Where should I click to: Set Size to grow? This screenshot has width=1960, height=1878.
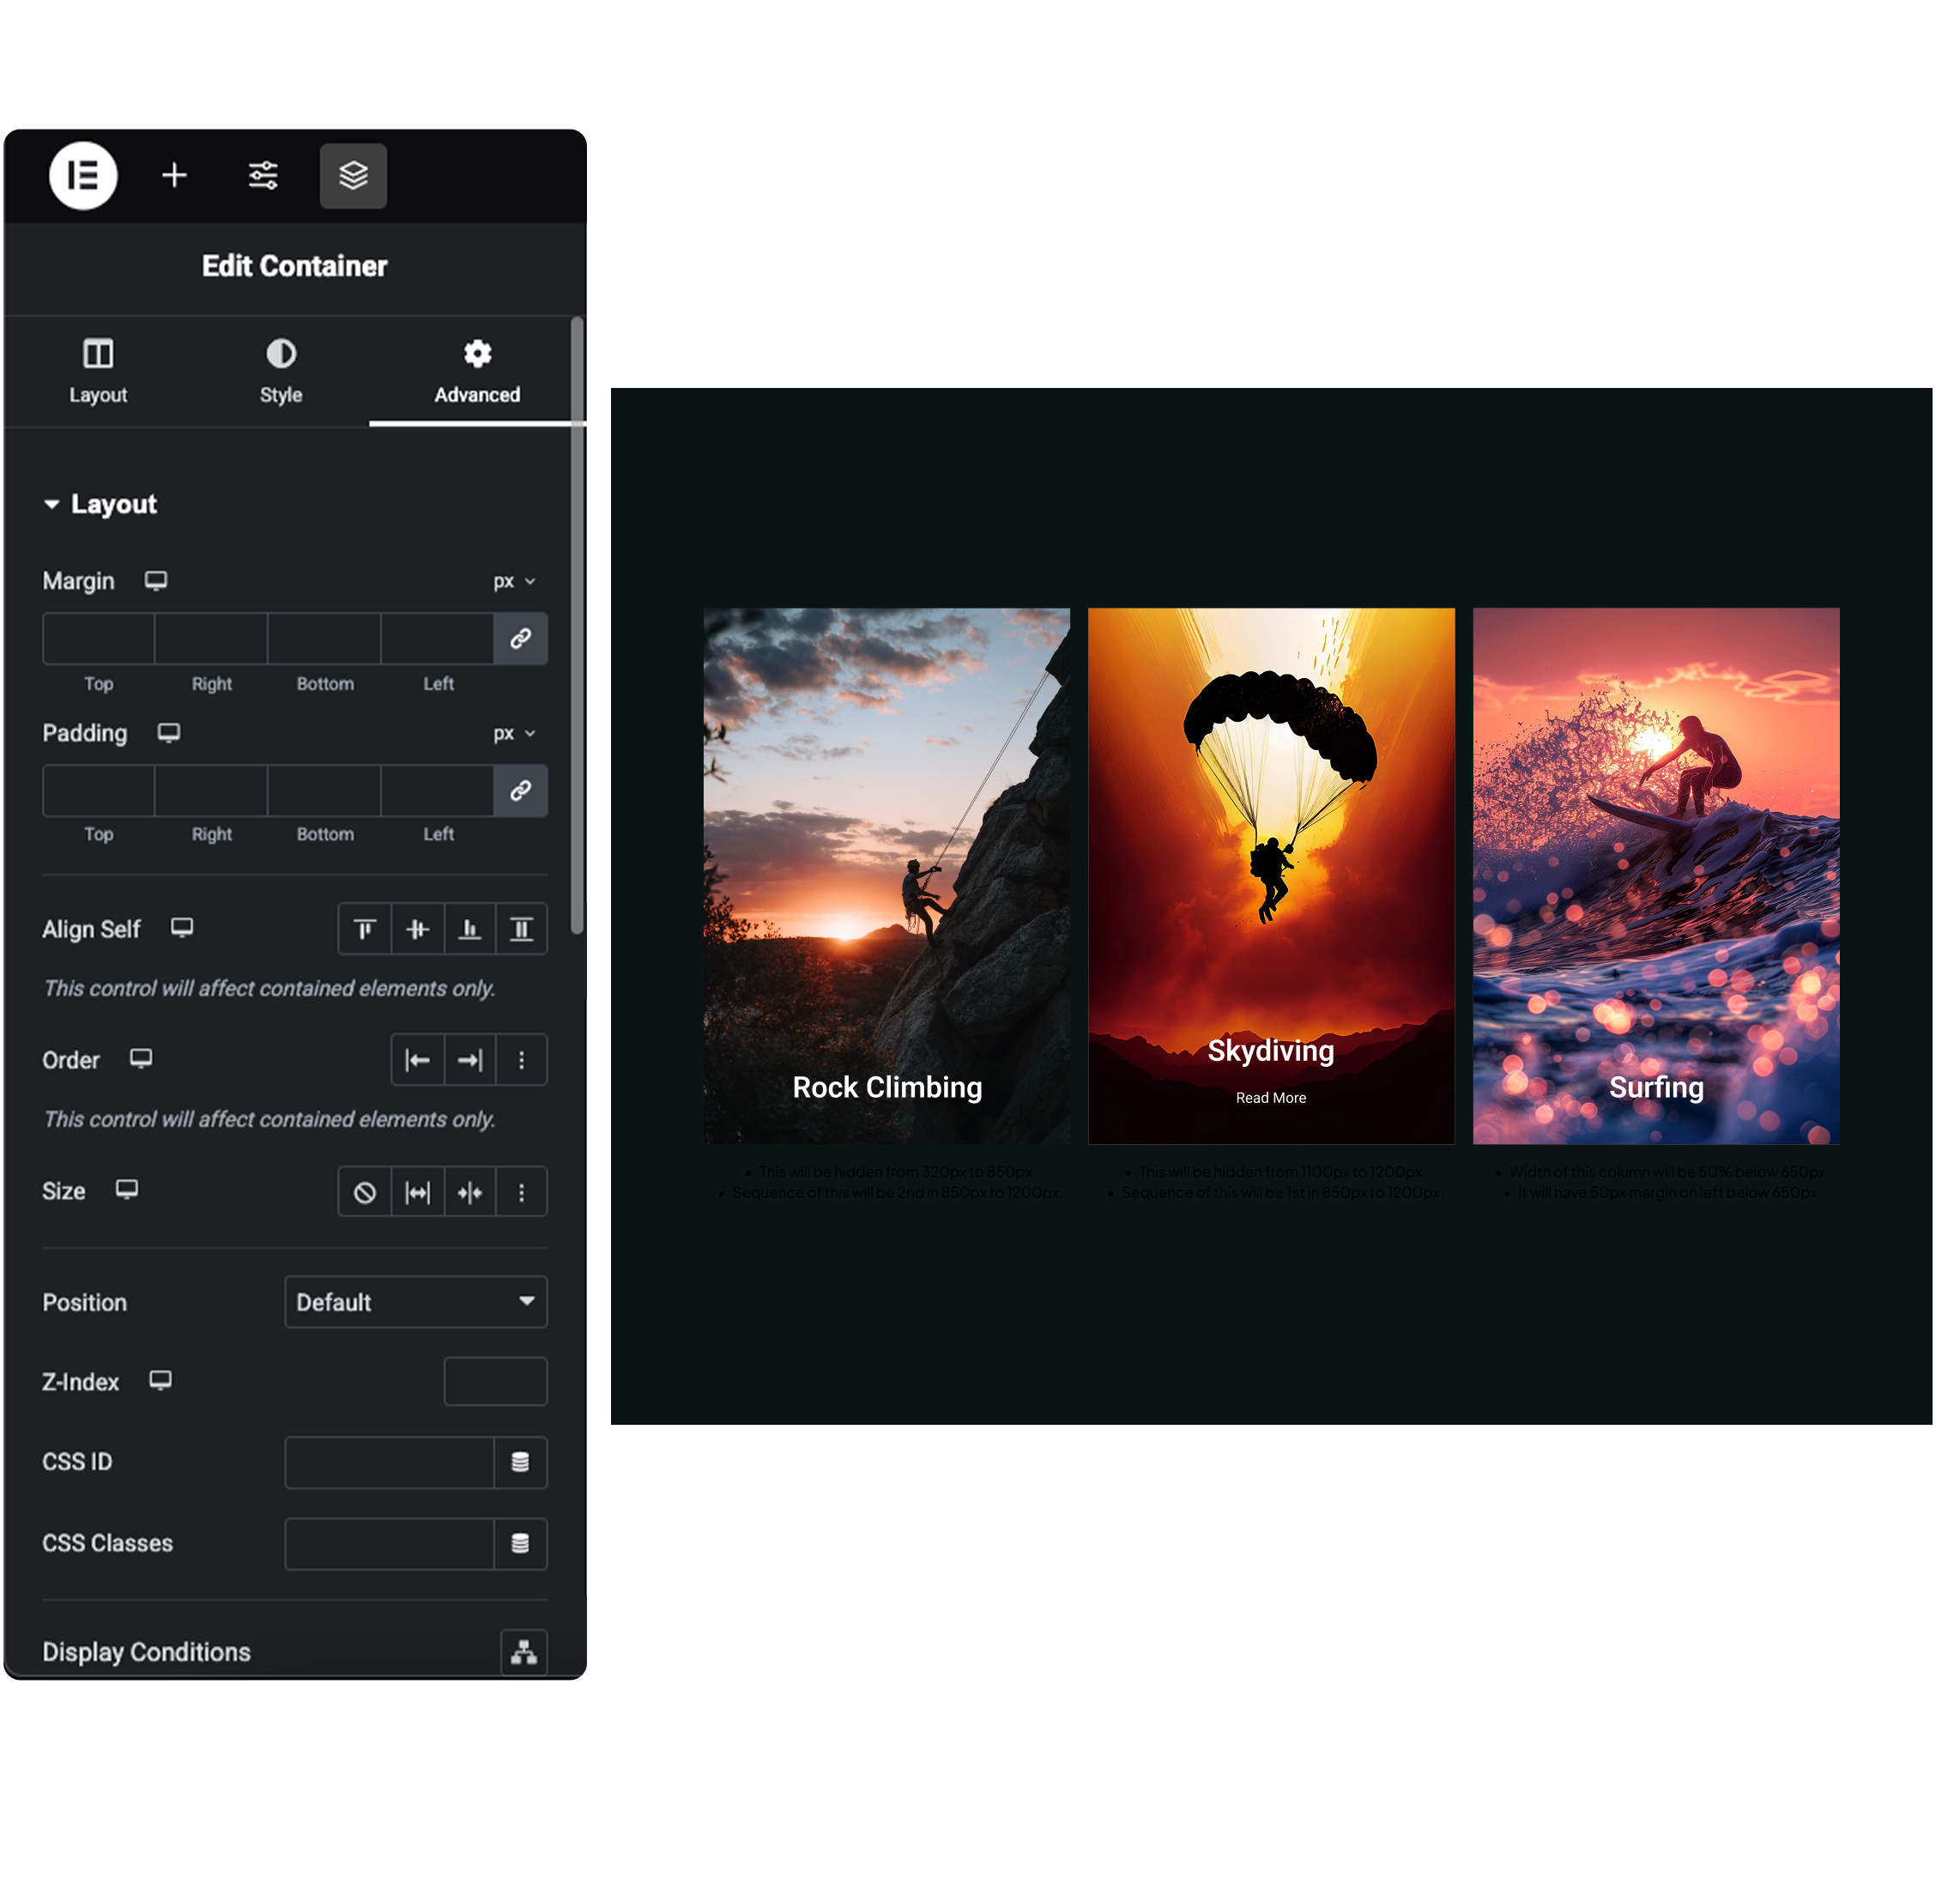pyautogui.click(x=418, y=1192)
